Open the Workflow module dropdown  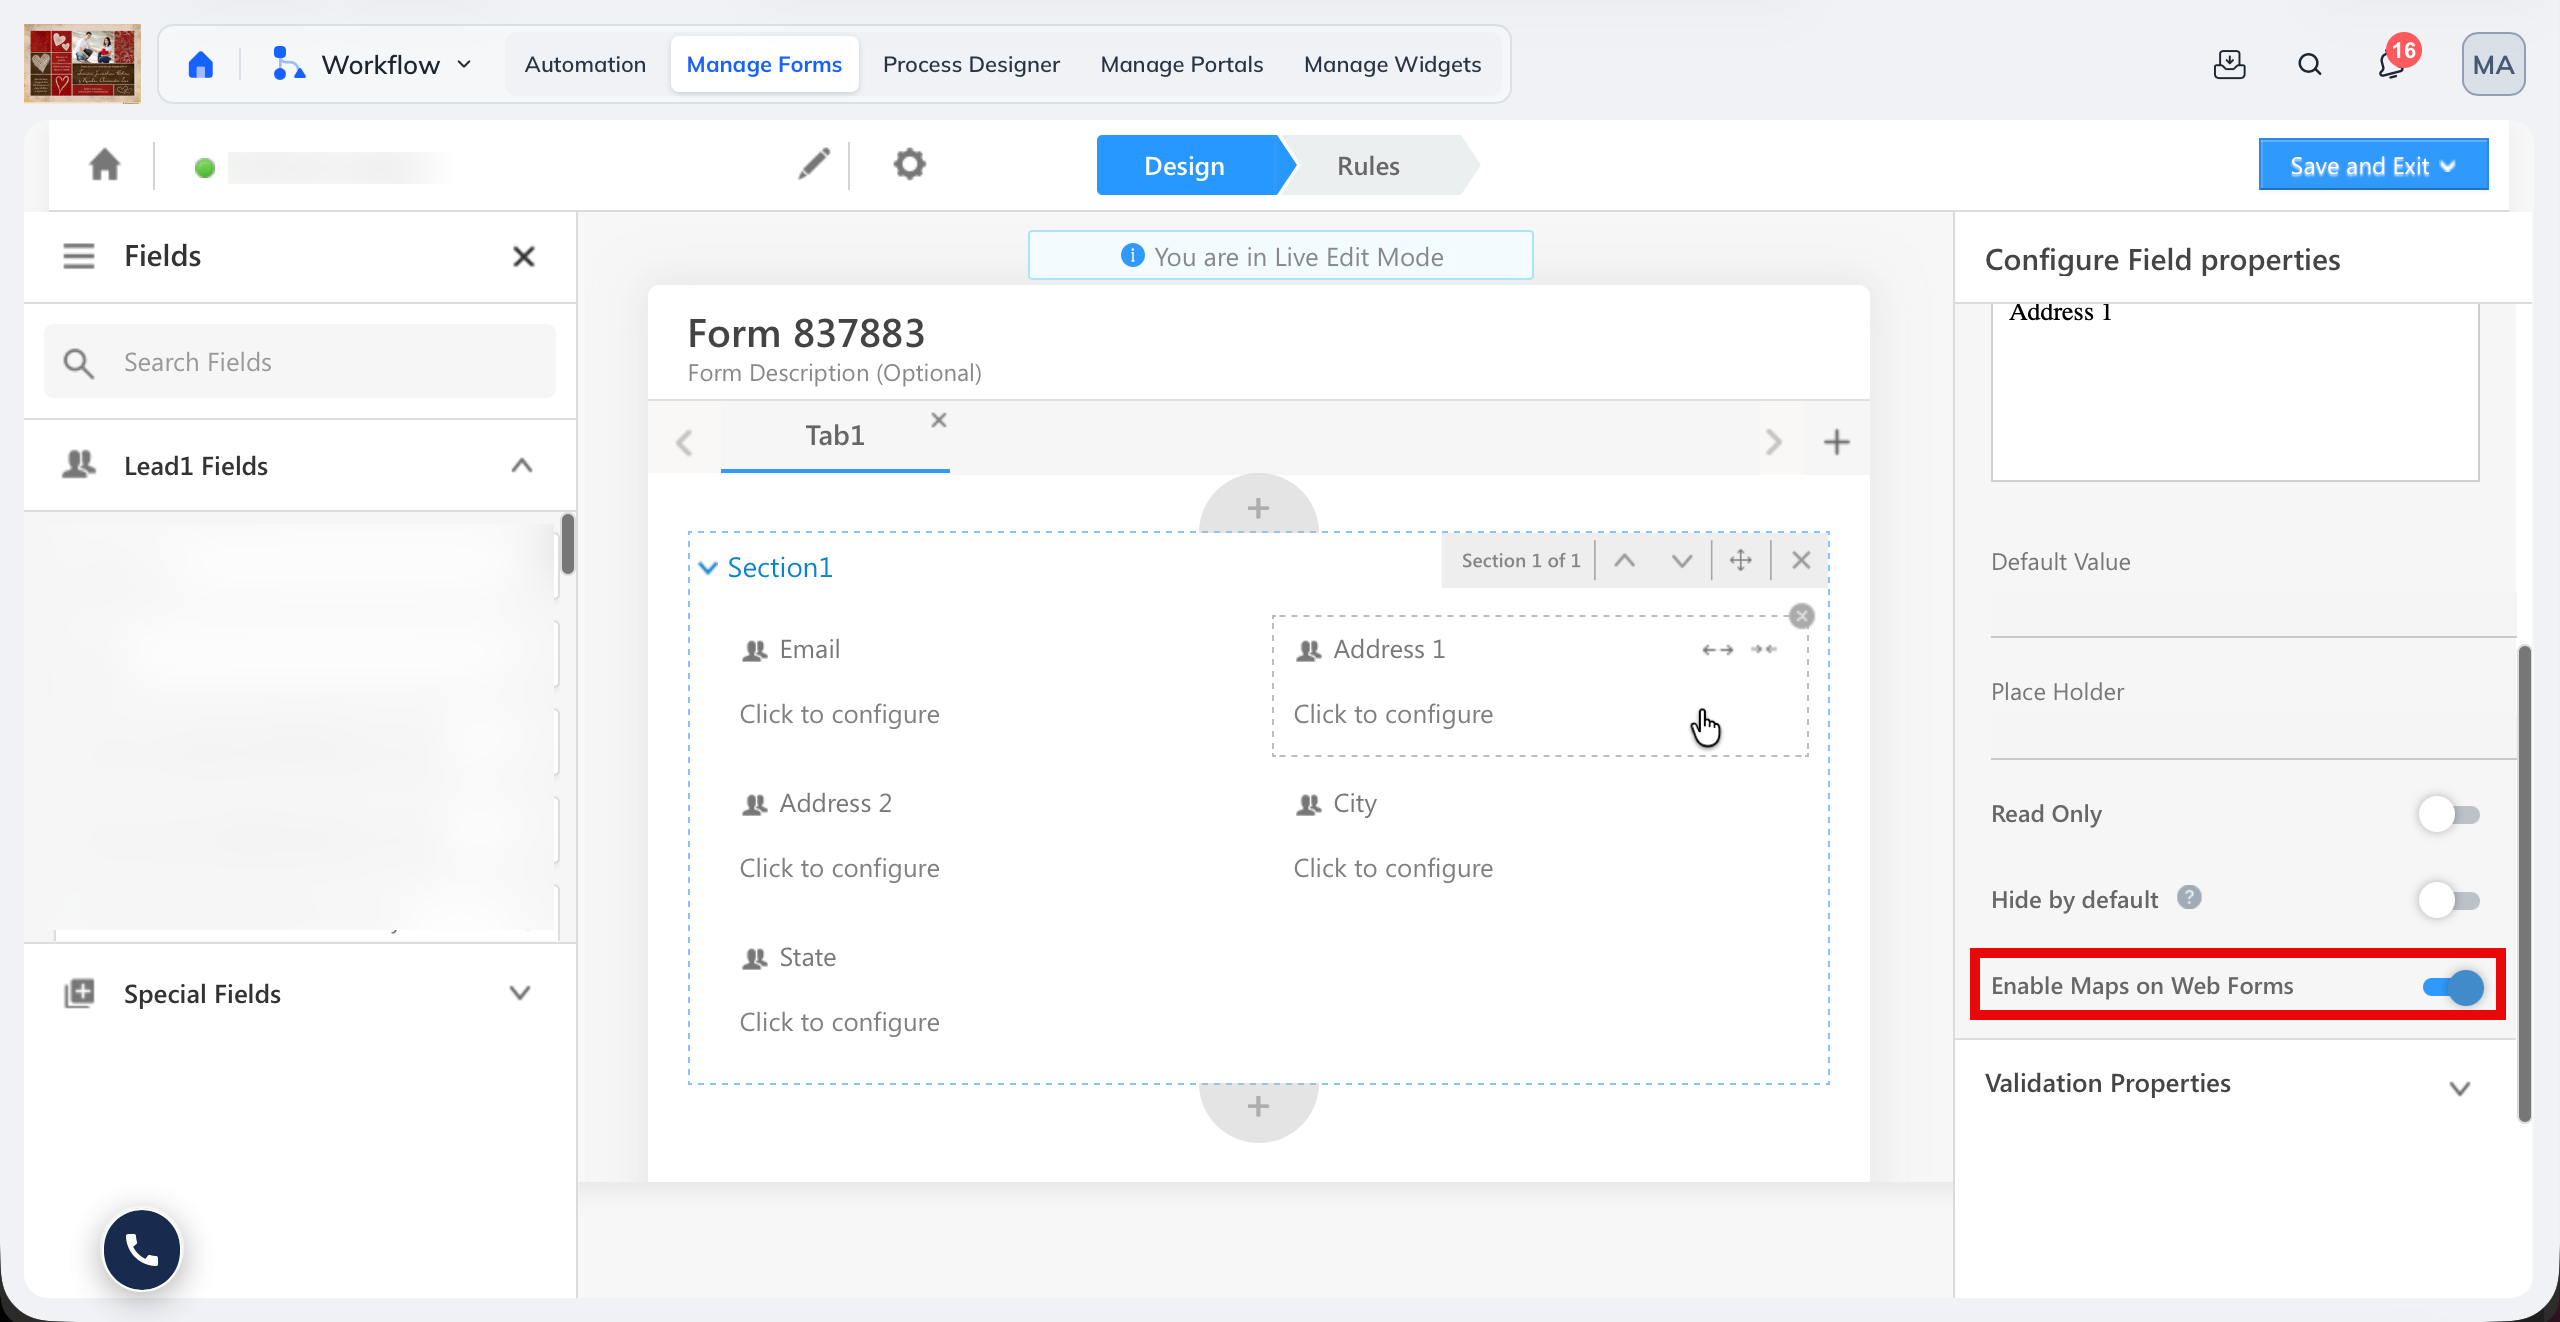click(x=372, y=65)
